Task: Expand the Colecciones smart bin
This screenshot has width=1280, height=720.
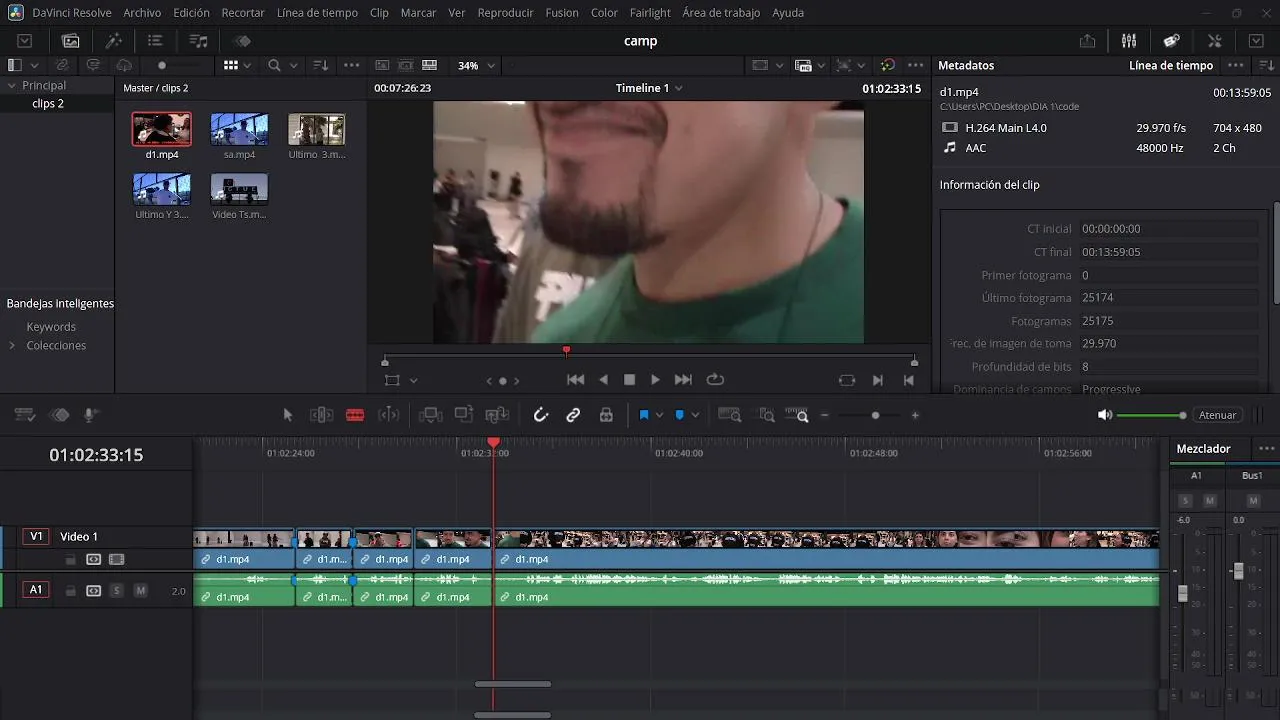Action: point(12,345)
